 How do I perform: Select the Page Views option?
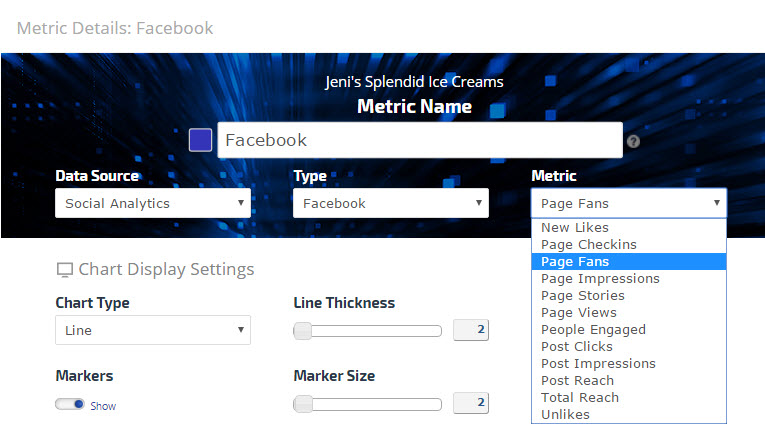click(579, 313)
